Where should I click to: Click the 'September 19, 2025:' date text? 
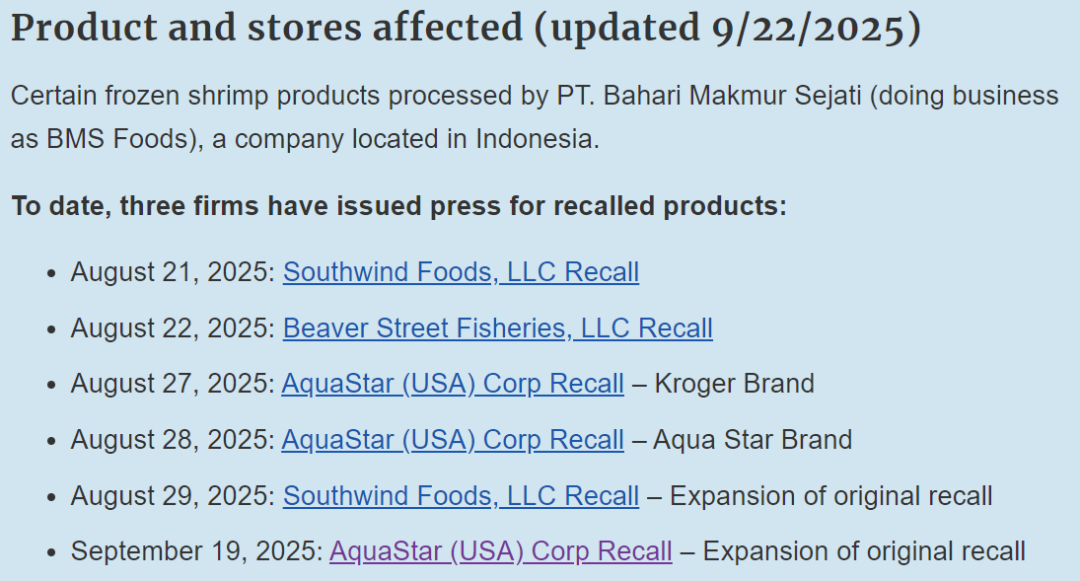click(x=197, y=551)
